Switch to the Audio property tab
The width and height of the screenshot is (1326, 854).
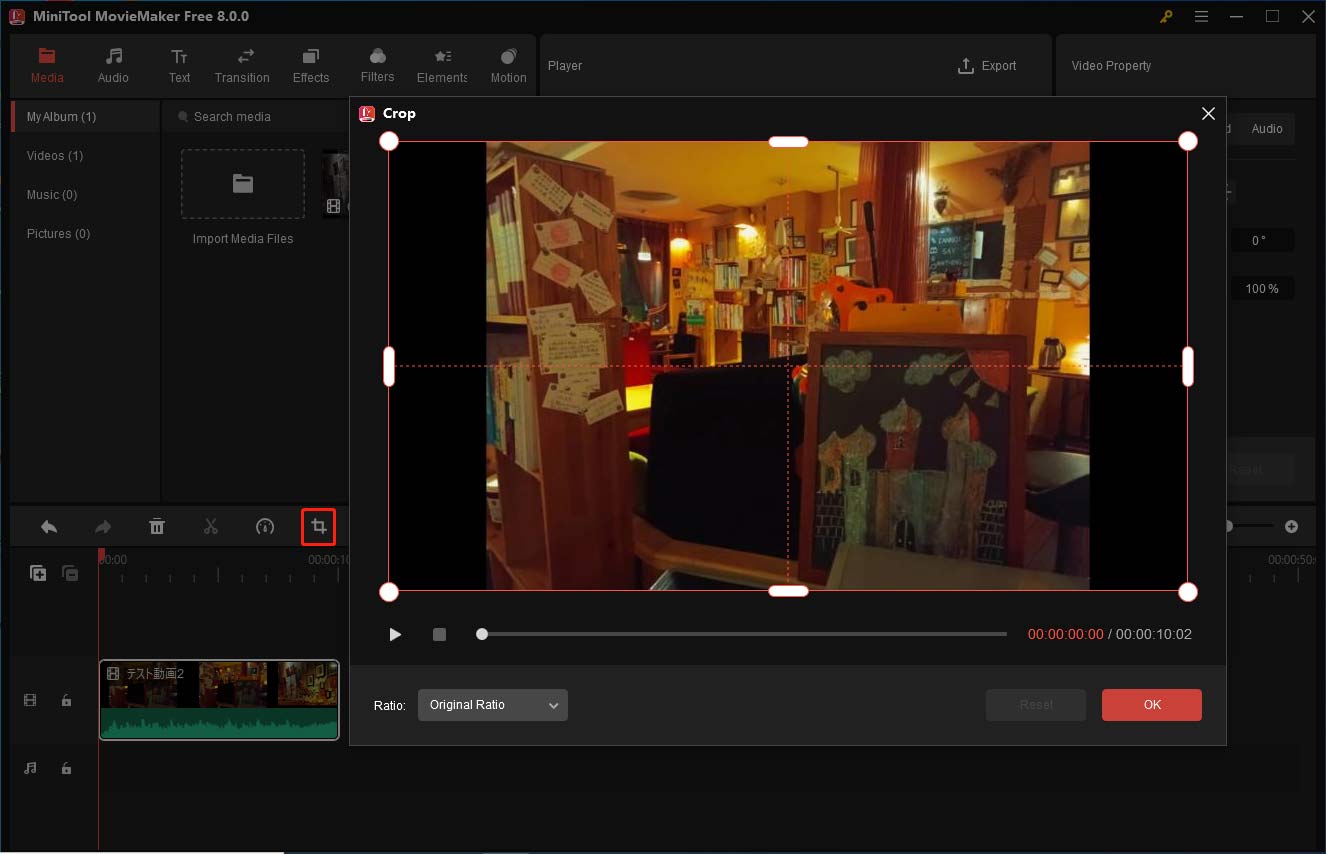[1267, 129]
